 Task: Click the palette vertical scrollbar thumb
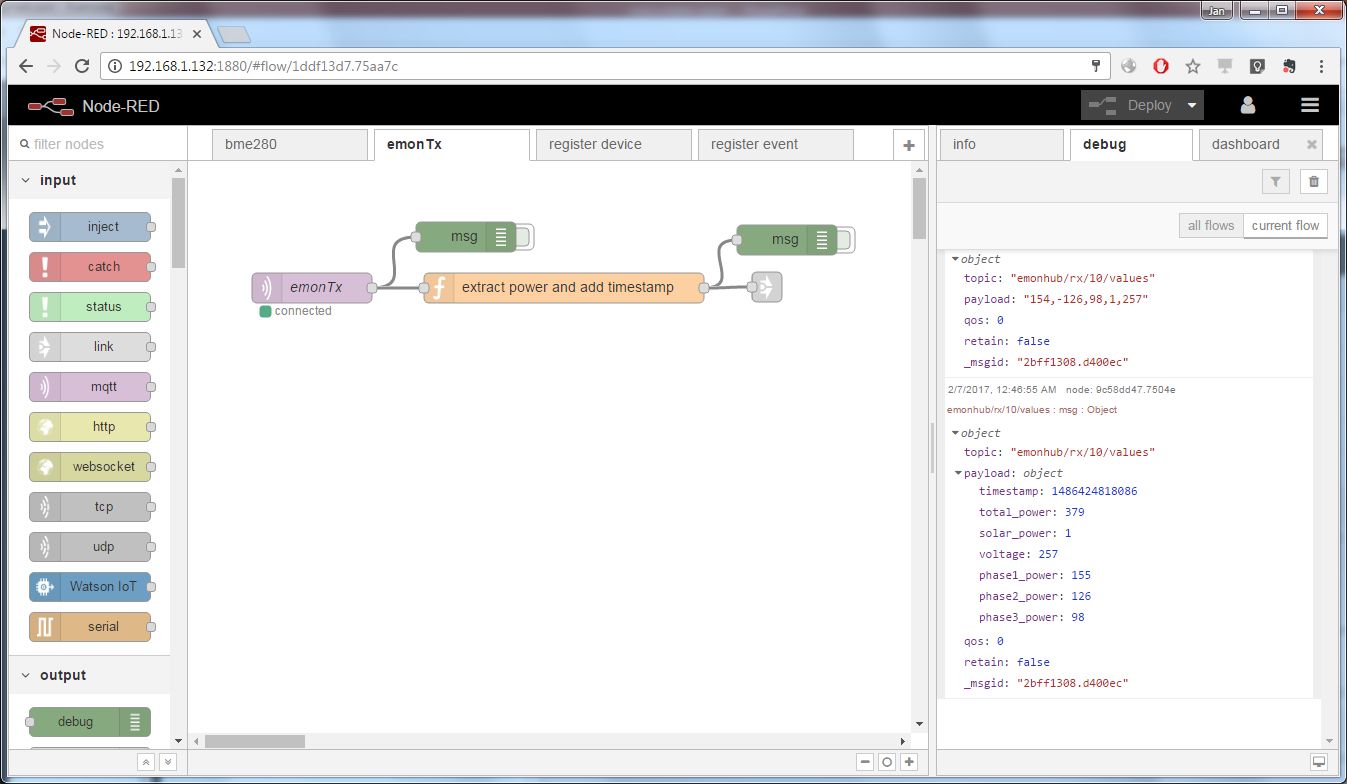point(178,224)
